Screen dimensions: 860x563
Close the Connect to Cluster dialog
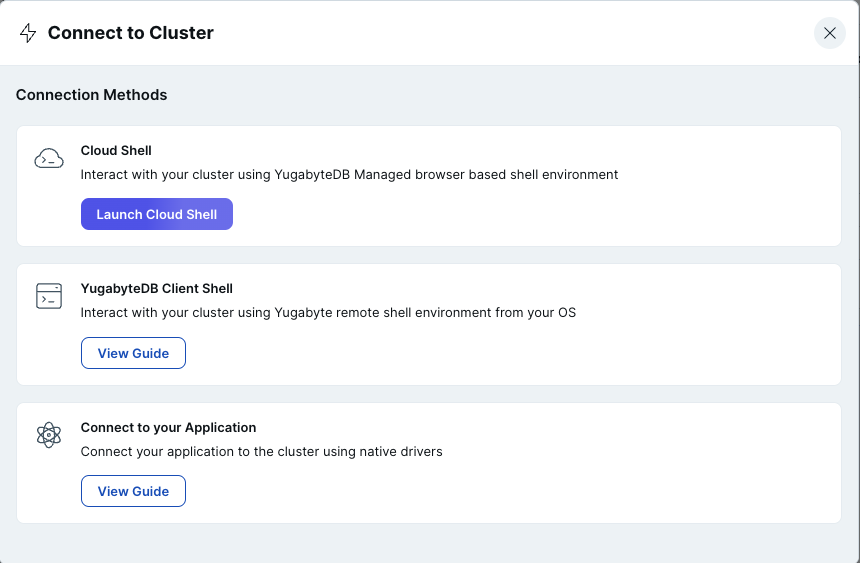tap(829, 33)
